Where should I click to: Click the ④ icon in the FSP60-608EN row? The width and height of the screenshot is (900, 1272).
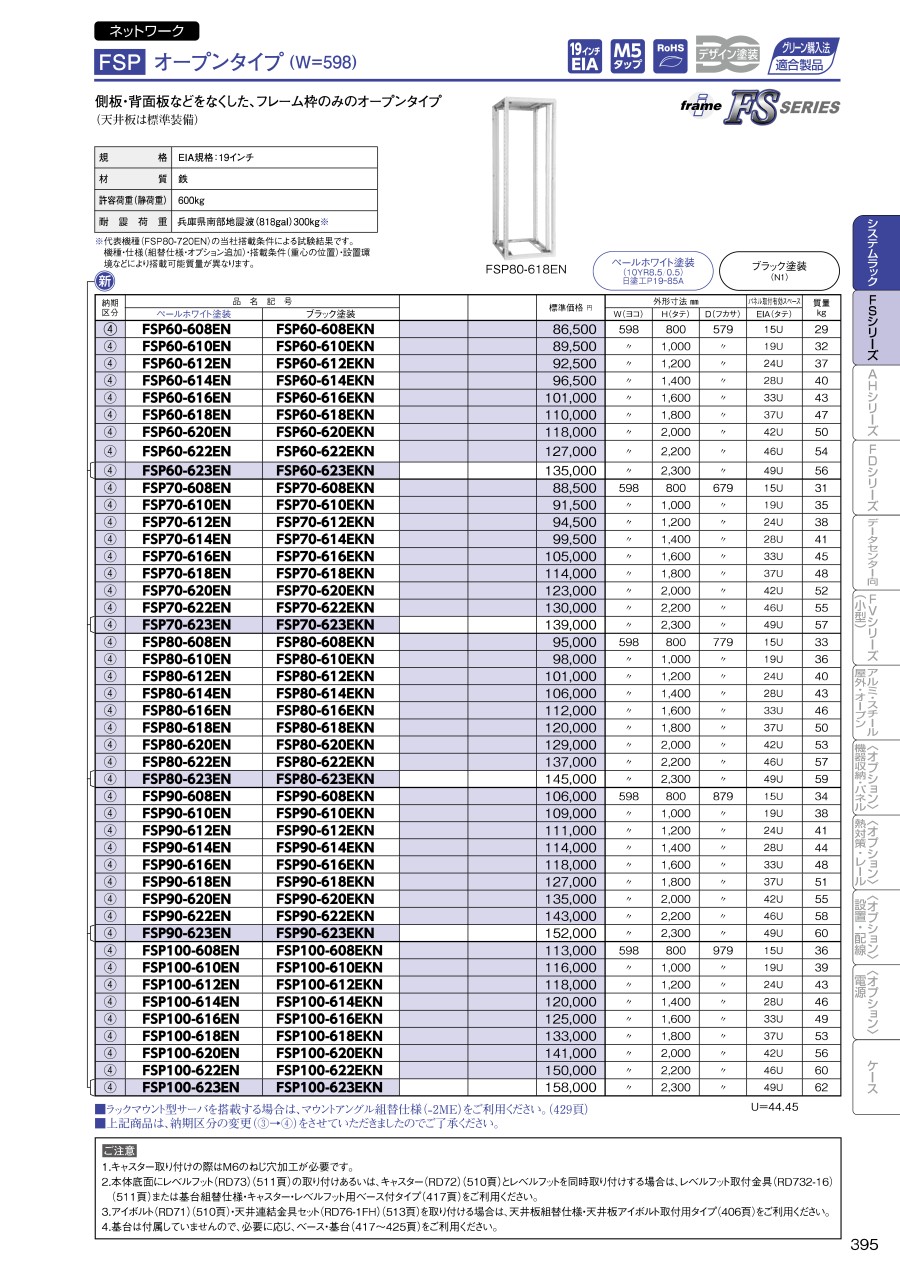(x=110, y=329)
